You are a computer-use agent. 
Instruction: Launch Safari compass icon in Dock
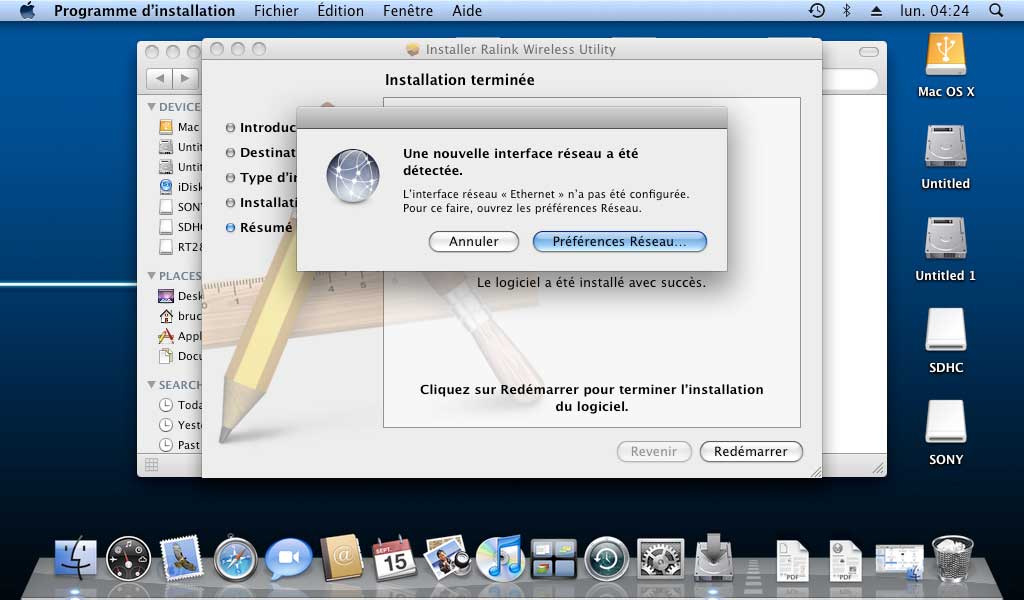[x=235, y=559]
